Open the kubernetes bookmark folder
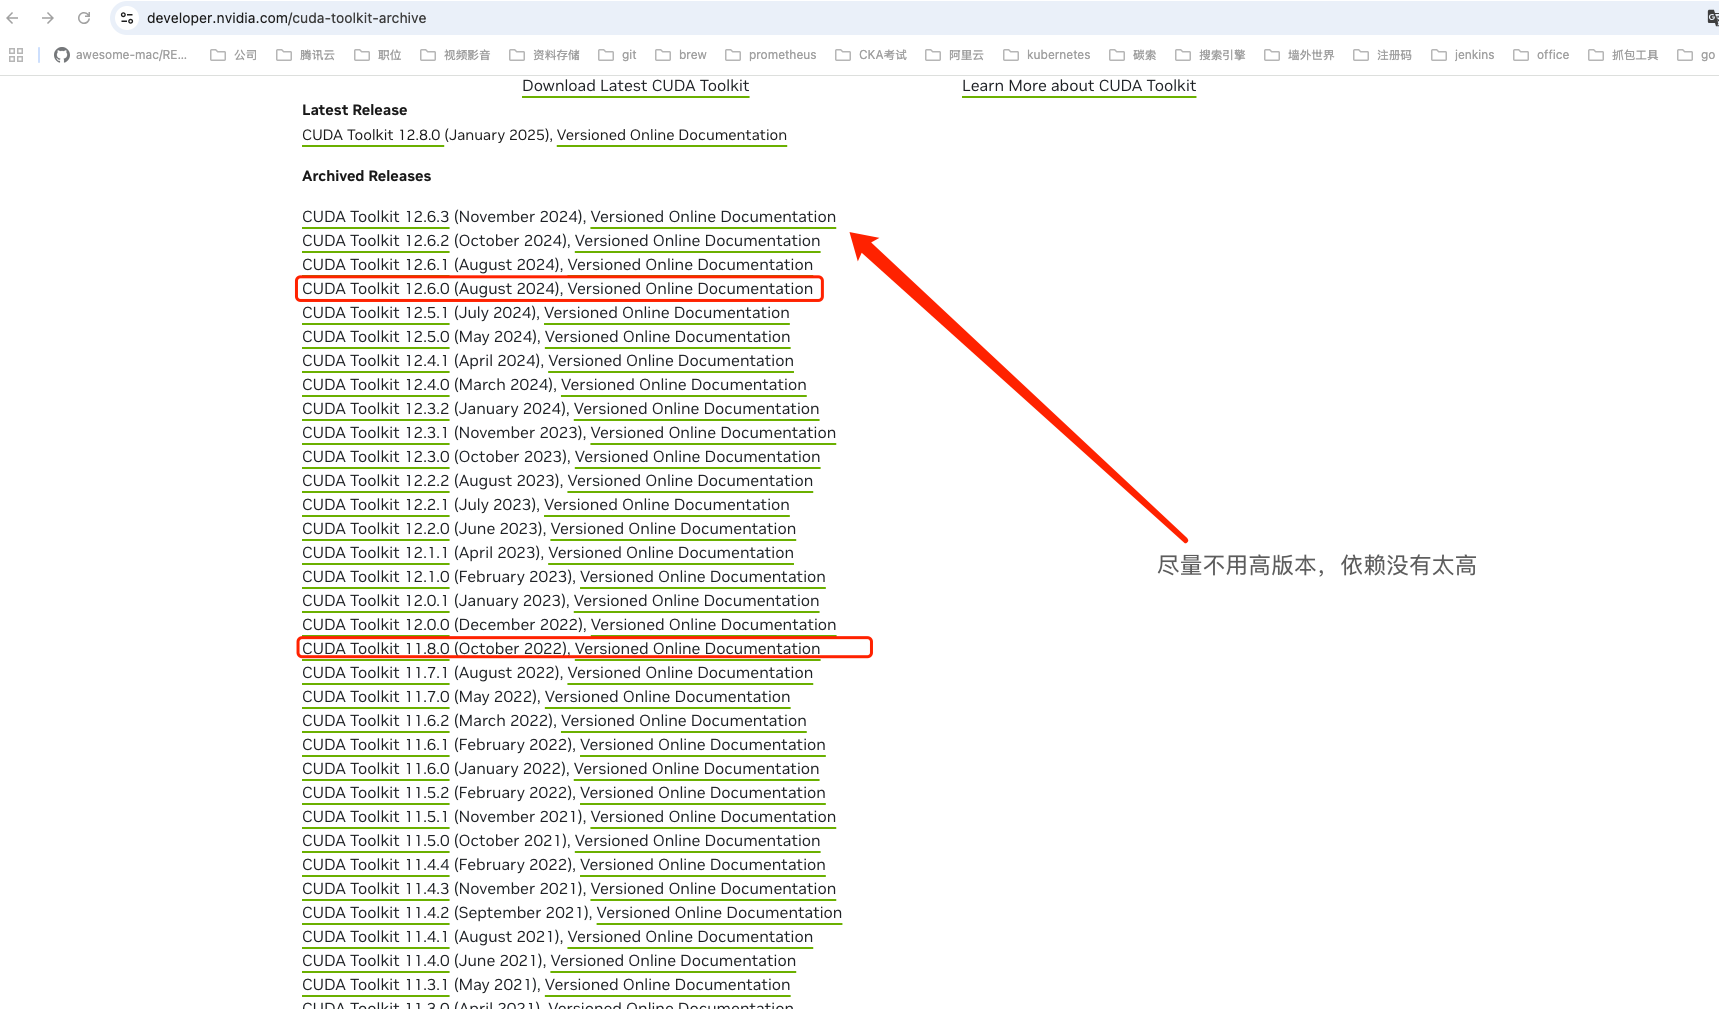This screenshot has width=1719, height=1009. (1047, 55)
